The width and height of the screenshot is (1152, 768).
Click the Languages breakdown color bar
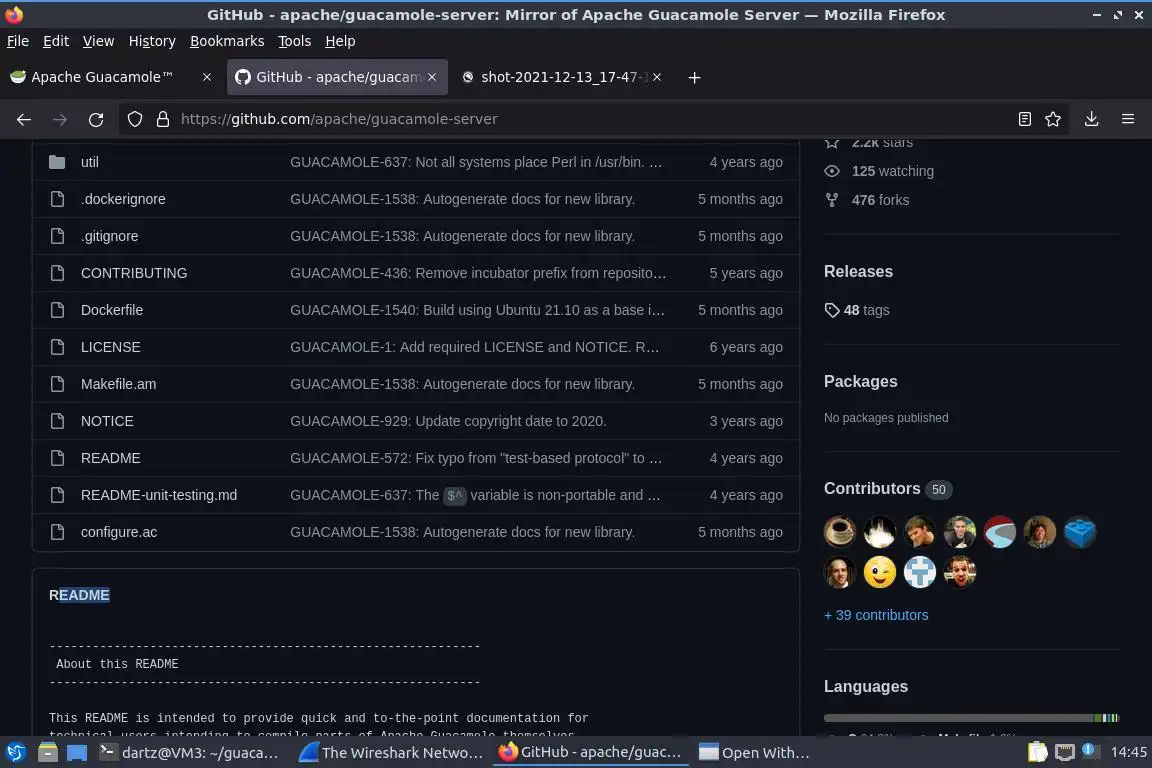(x=971, y=717)
